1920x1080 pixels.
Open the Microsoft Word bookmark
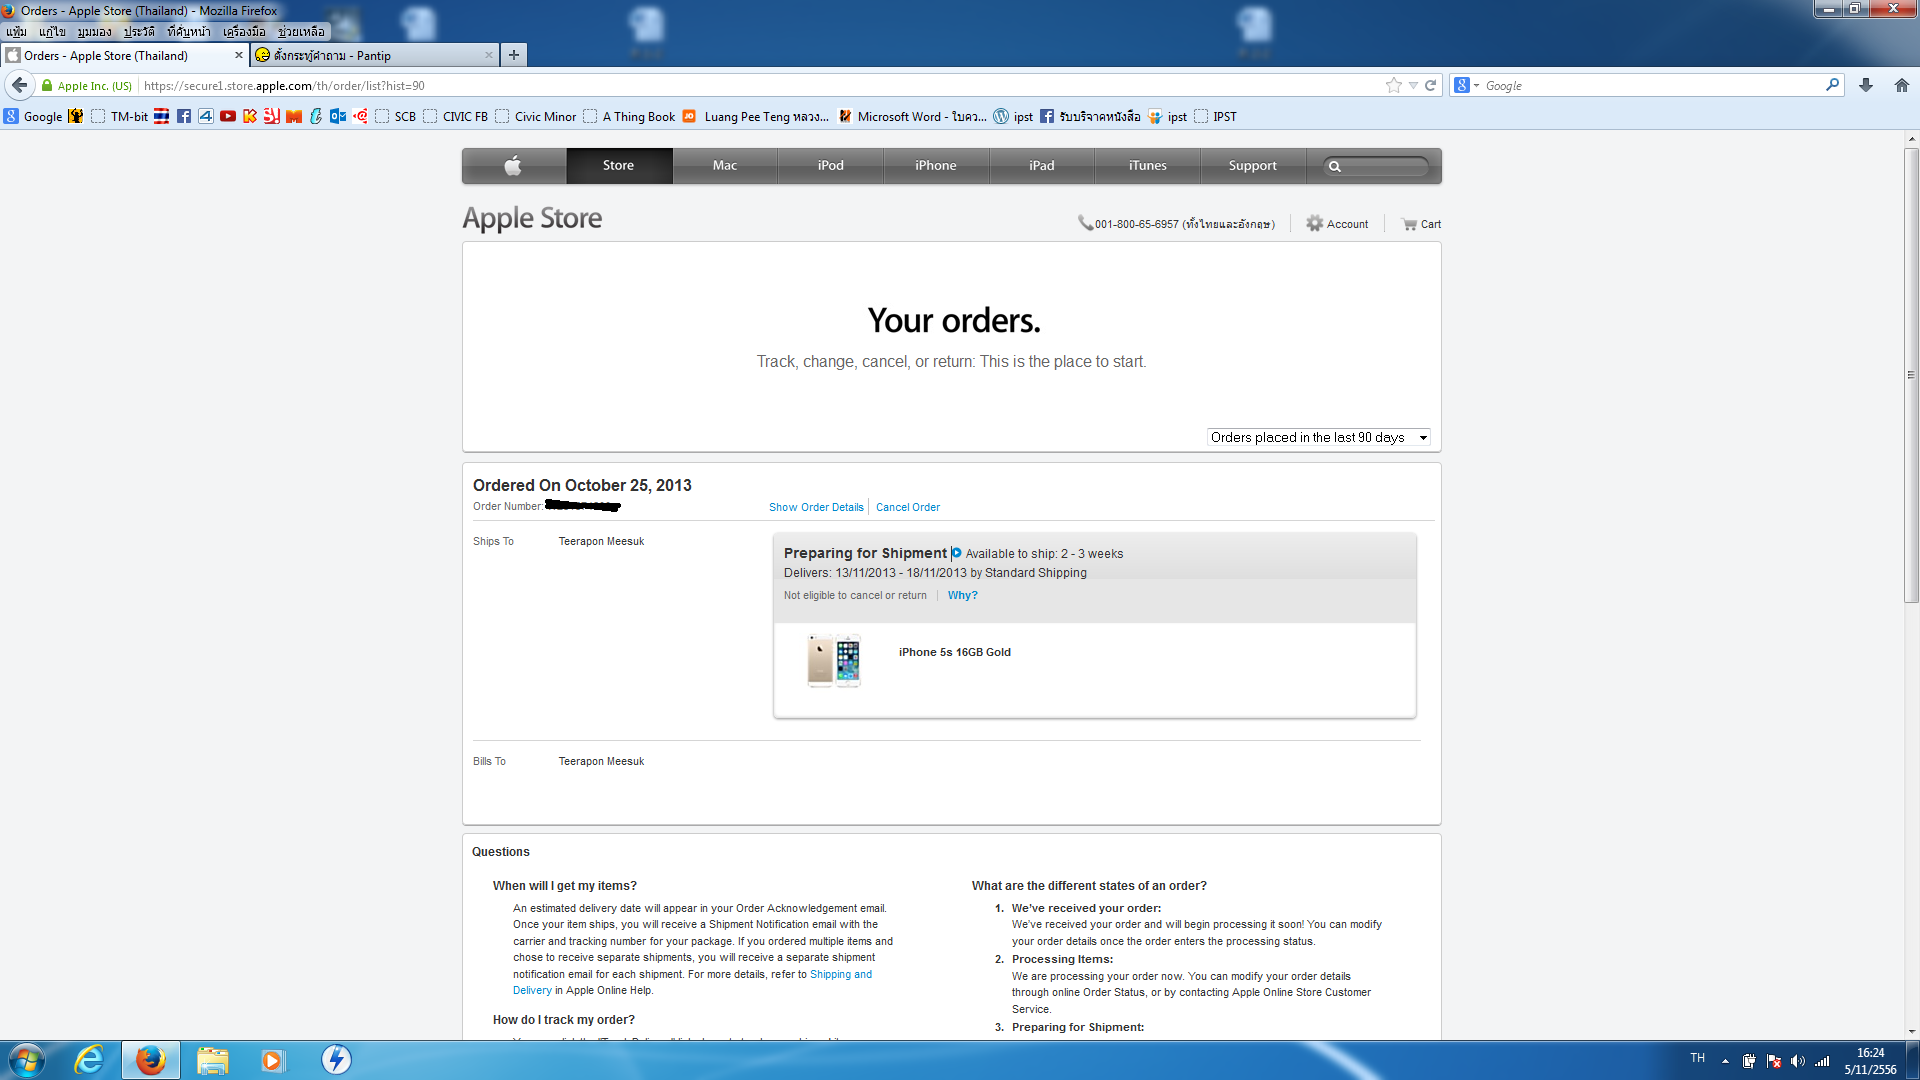(x=912, y=117)
